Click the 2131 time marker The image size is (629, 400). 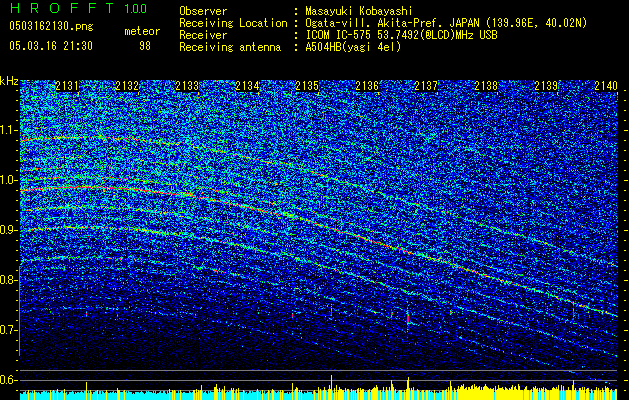pos(67,86)
